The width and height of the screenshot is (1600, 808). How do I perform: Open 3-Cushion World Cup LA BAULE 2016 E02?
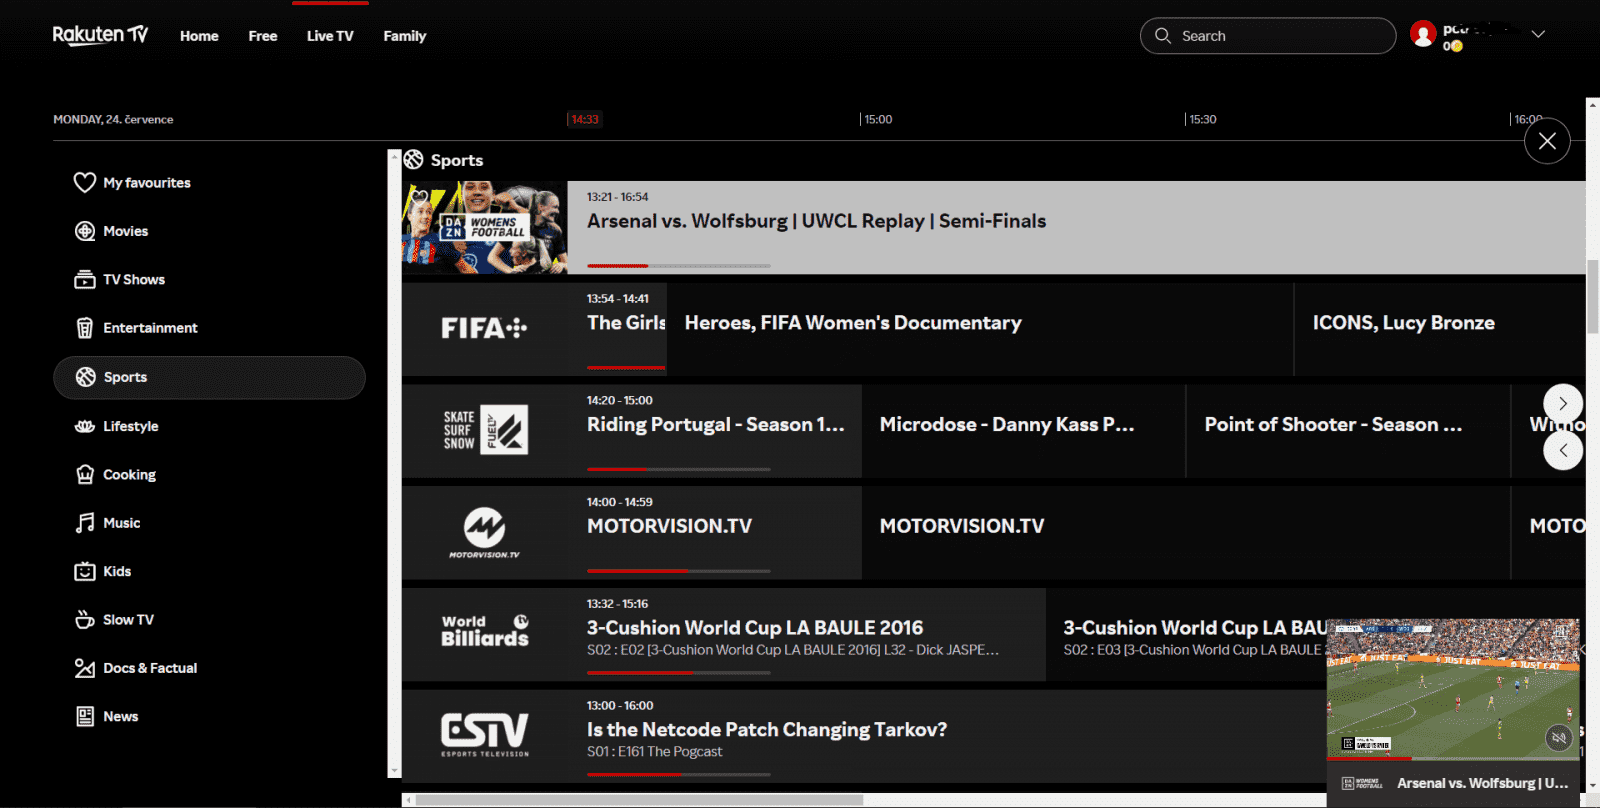[x=806, y=635]
